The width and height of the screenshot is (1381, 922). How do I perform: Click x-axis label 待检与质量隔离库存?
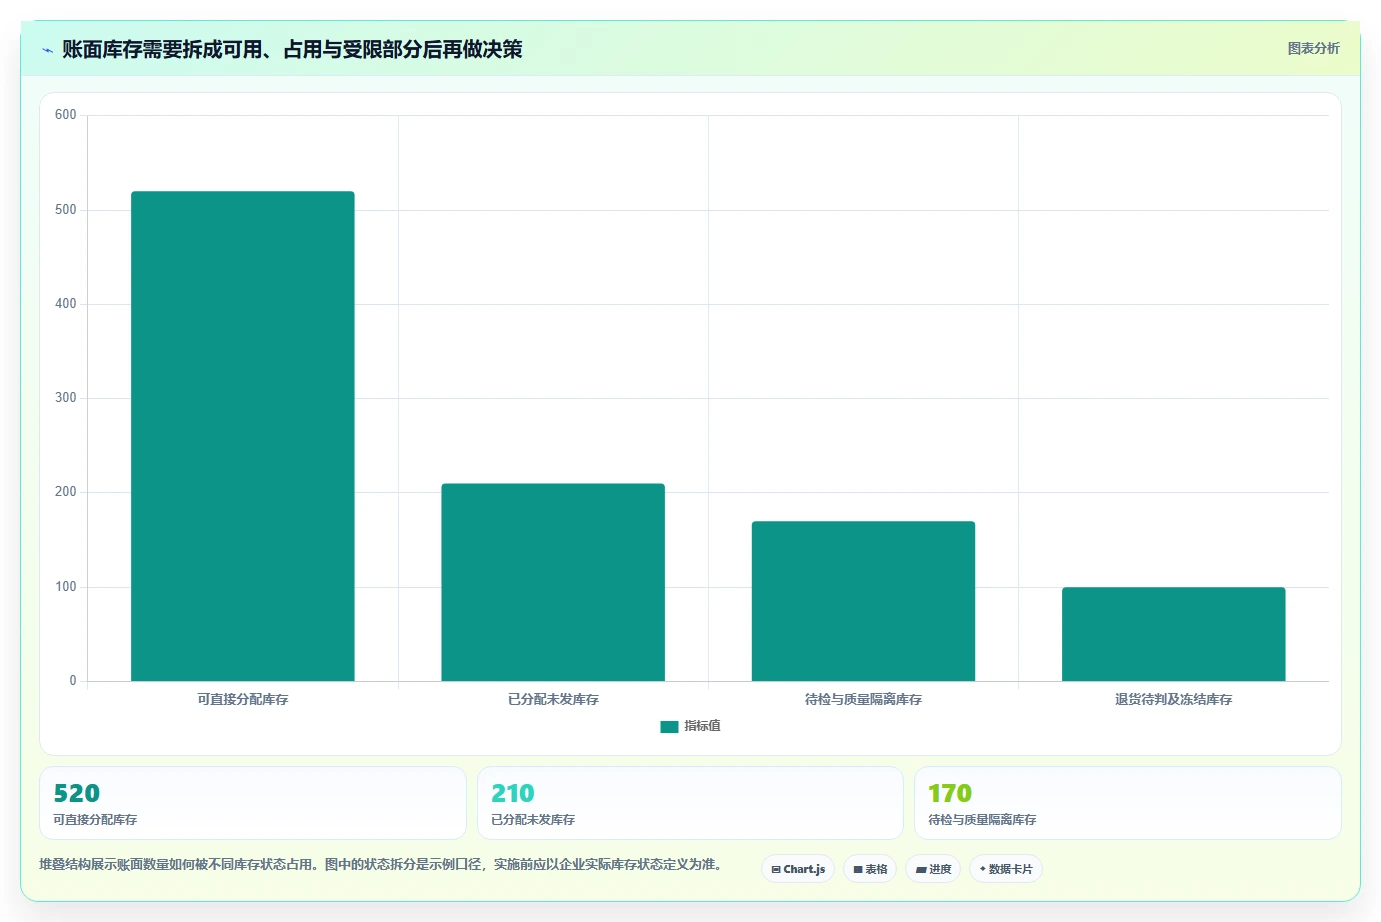pyautogui.click(x=863, y=700)
